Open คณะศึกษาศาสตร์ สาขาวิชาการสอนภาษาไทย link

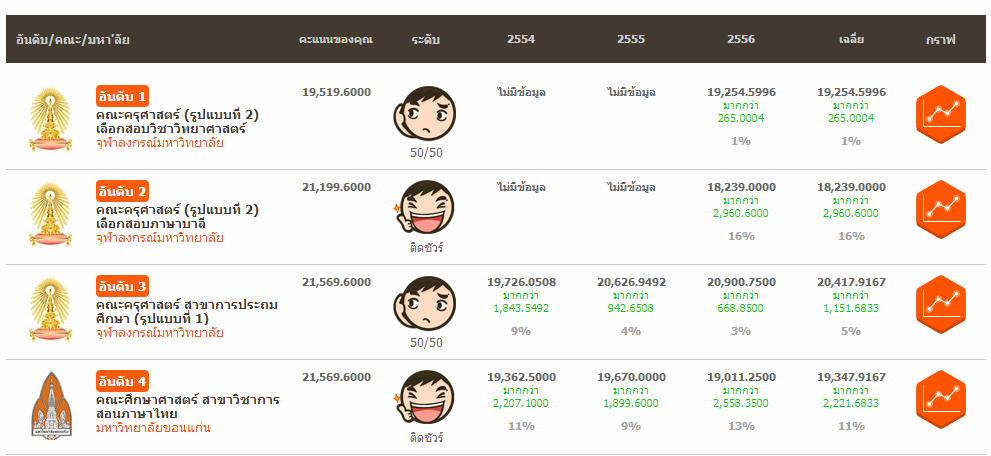pos(187,406)
